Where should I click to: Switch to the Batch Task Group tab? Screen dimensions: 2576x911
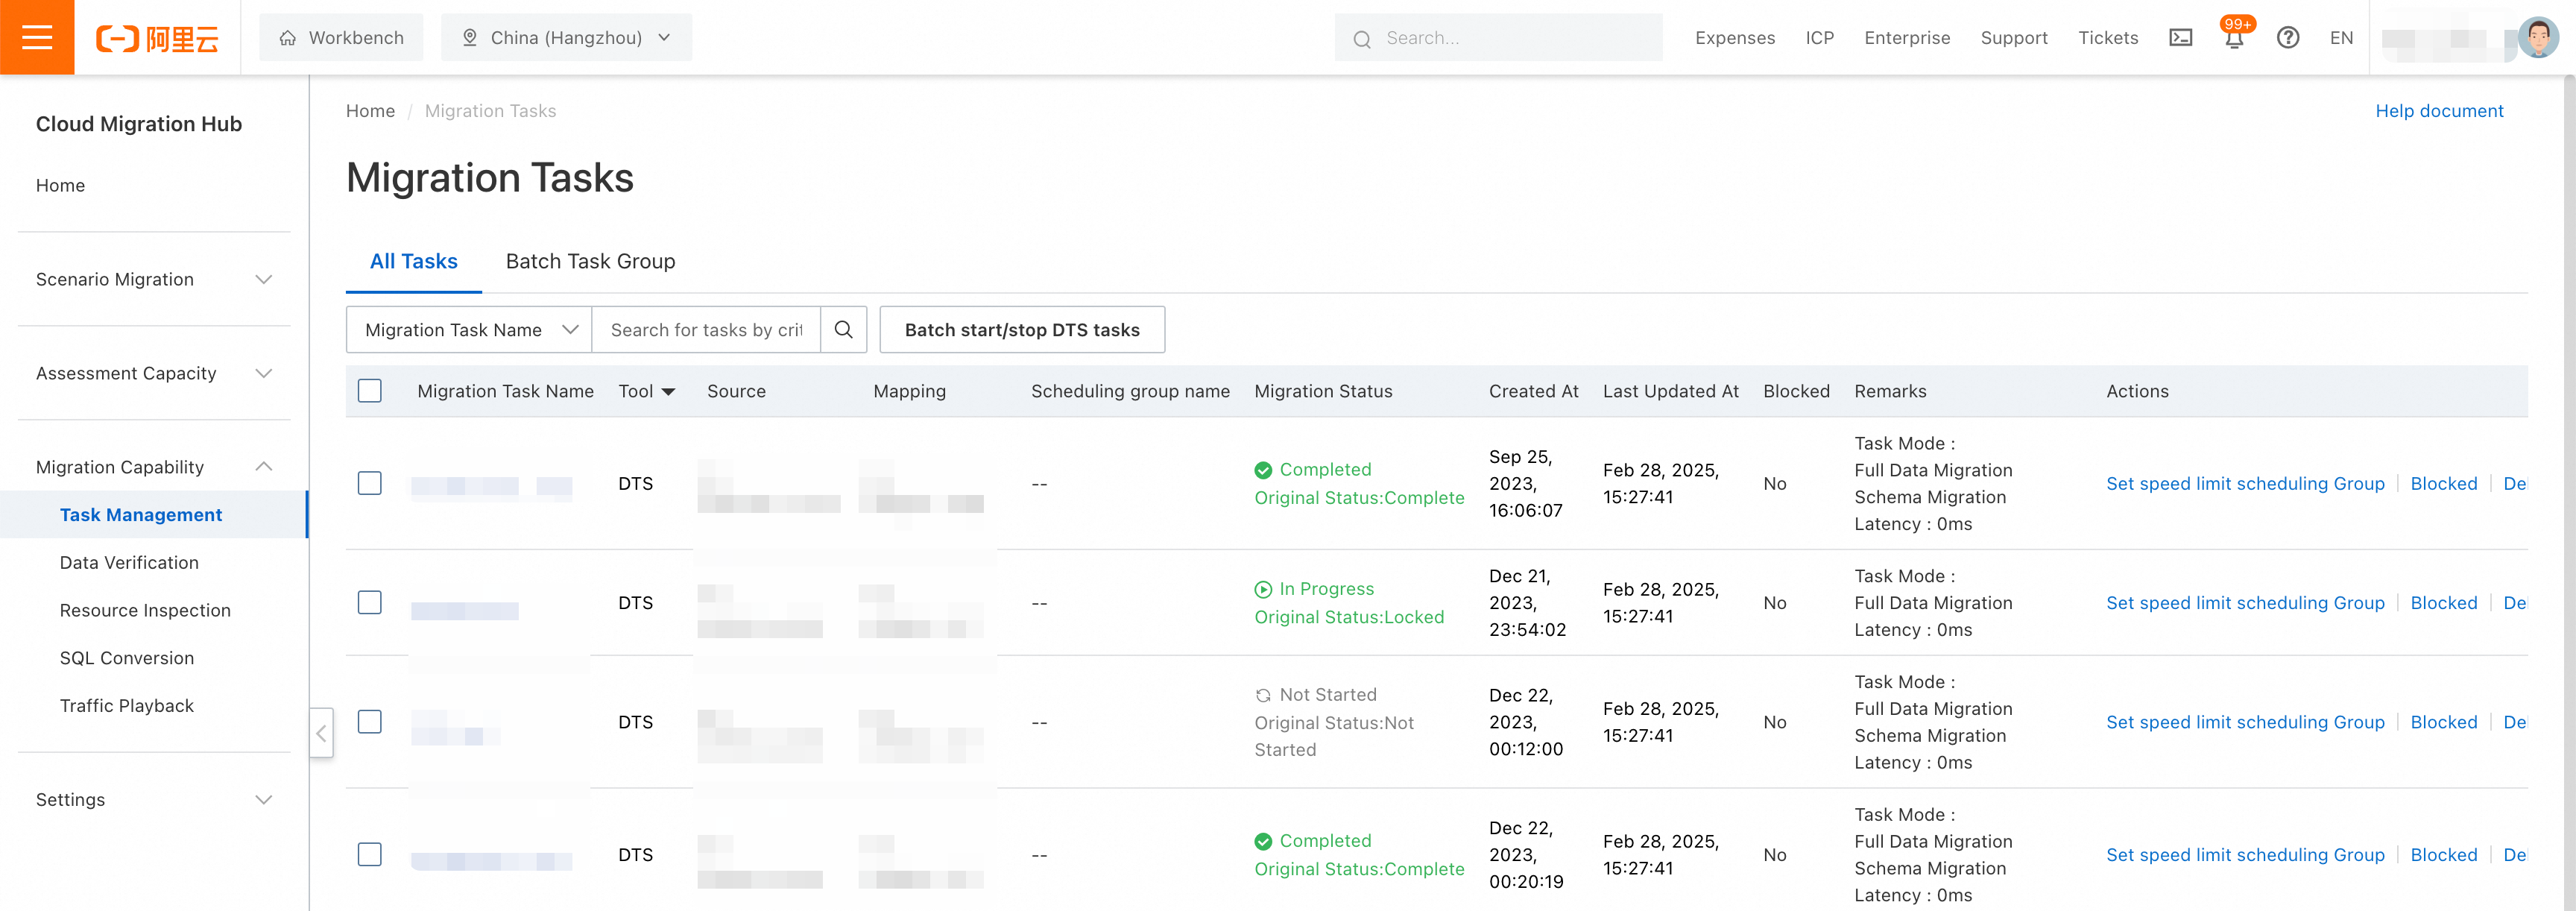coord(590,262)
